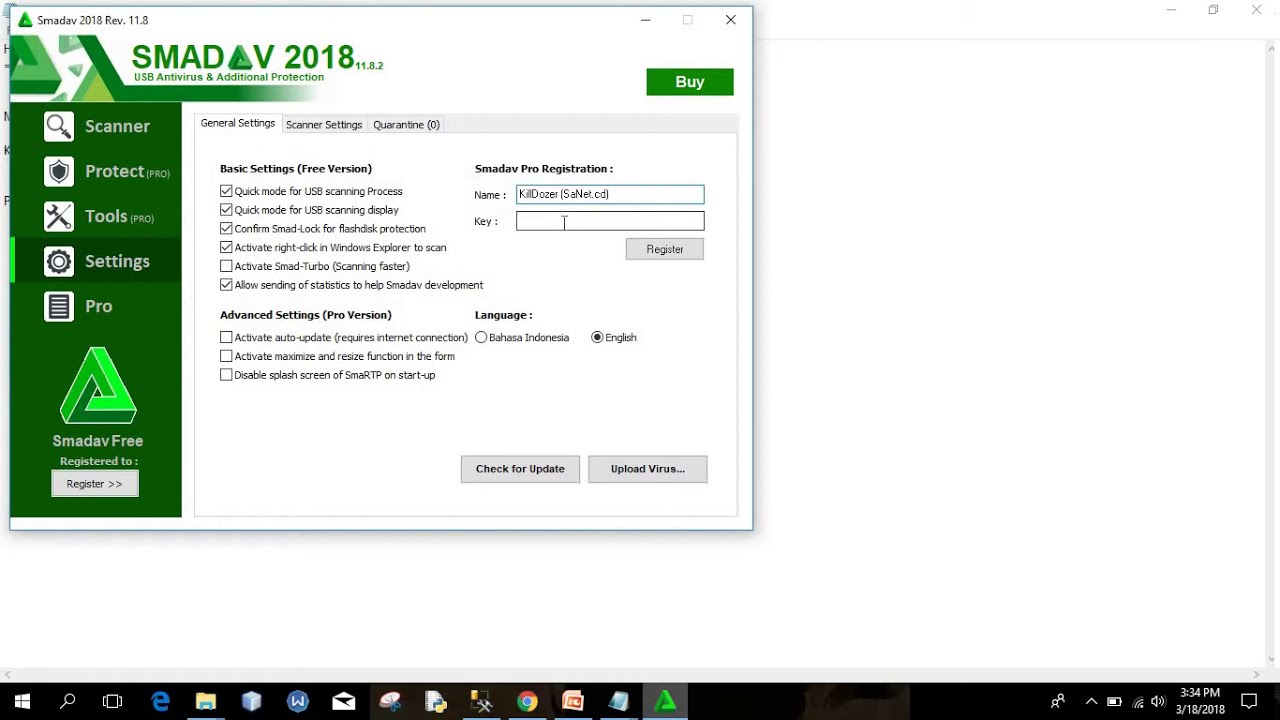Enable Disable splash screen of SmaRTP
Viewport: 1280px width, 720px height.
[x=226, y=375]
